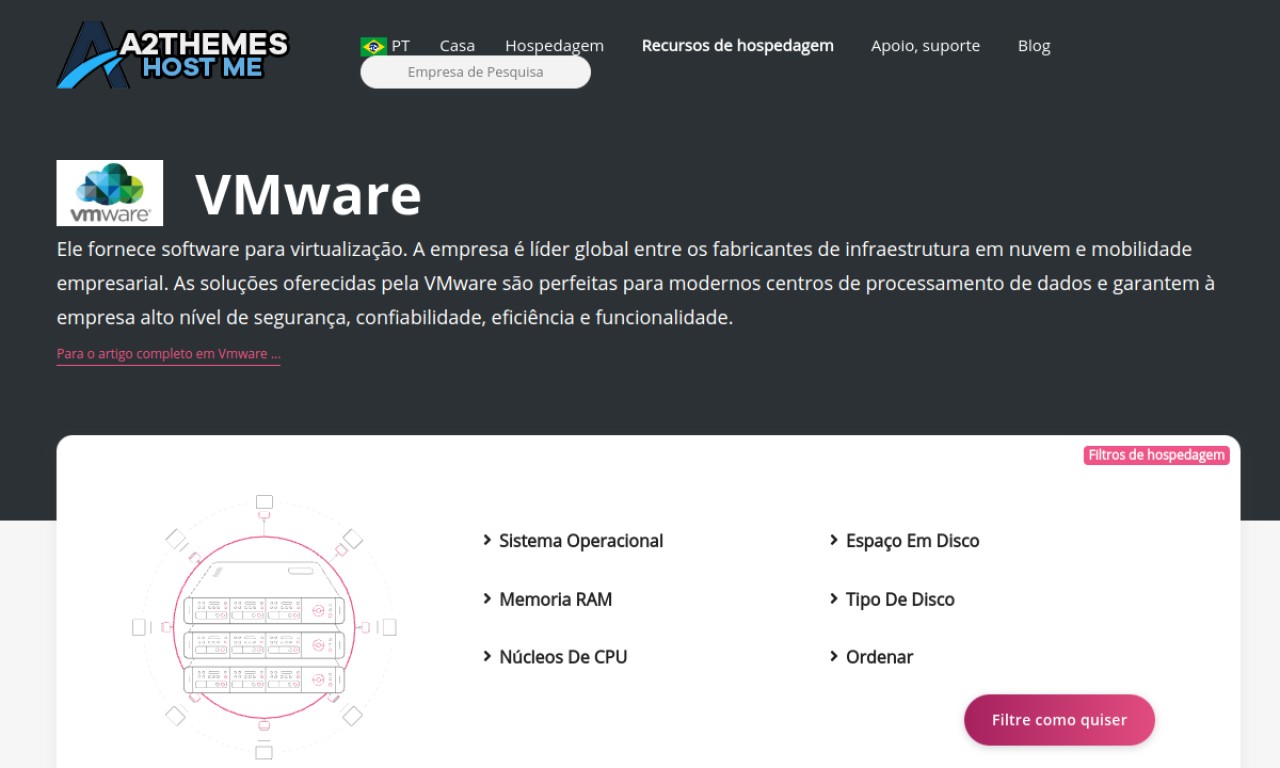Open Recursos de hospedagem menu
Screen dimensions: 1280x768
[x=738, y=46]
